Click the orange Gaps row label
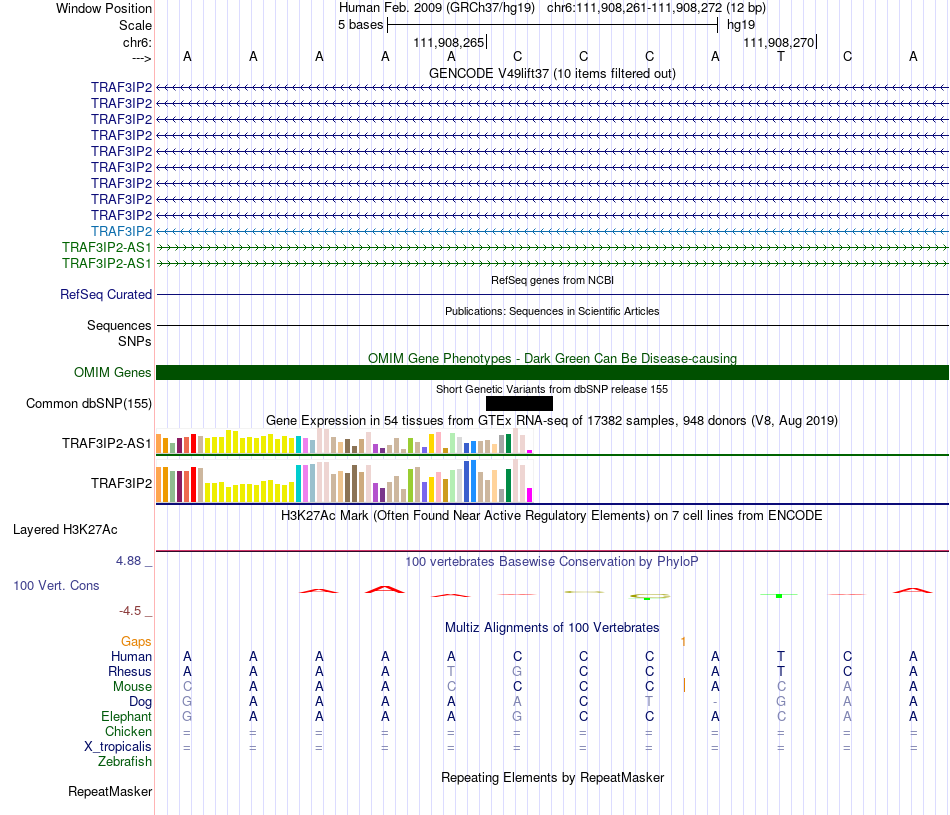 click(x=136, y=641)
